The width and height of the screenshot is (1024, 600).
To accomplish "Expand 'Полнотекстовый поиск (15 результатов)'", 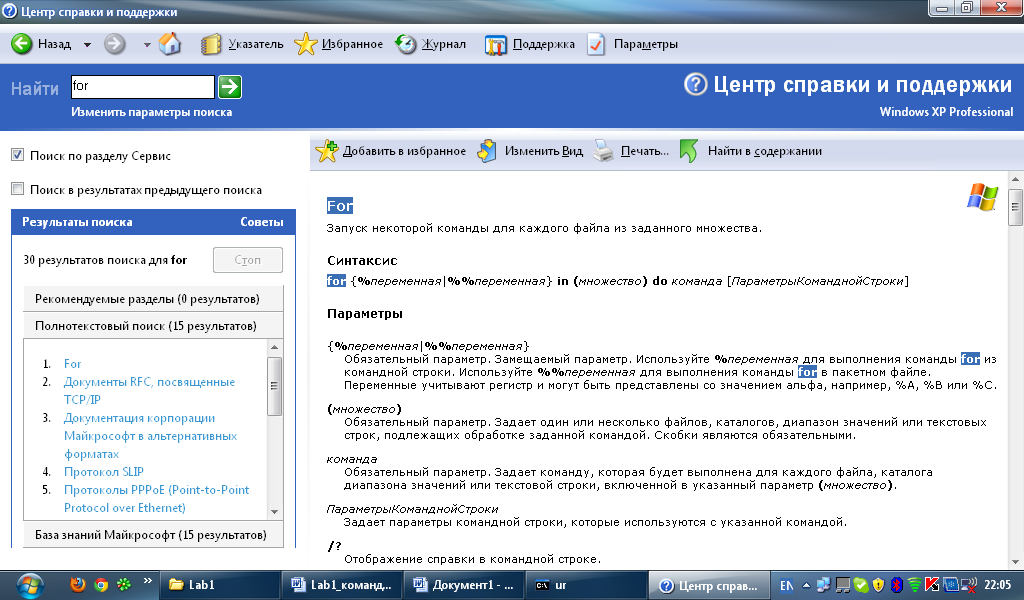I will [x=153, y=326].
